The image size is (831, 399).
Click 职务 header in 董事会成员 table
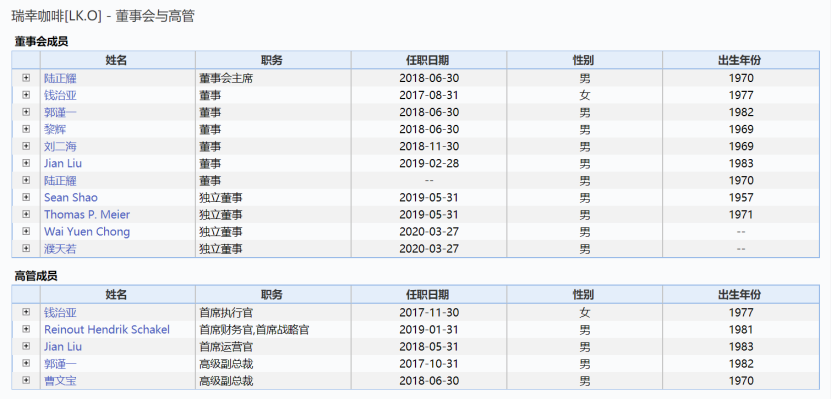pos(273,60)
